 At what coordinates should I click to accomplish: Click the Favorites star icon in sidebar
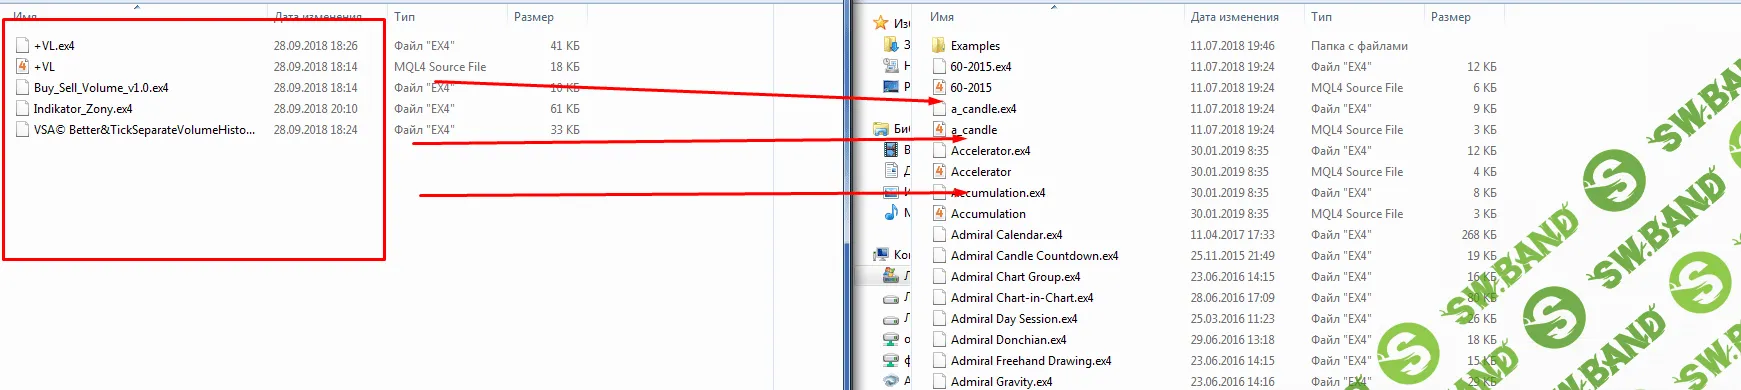coord(880,22)
